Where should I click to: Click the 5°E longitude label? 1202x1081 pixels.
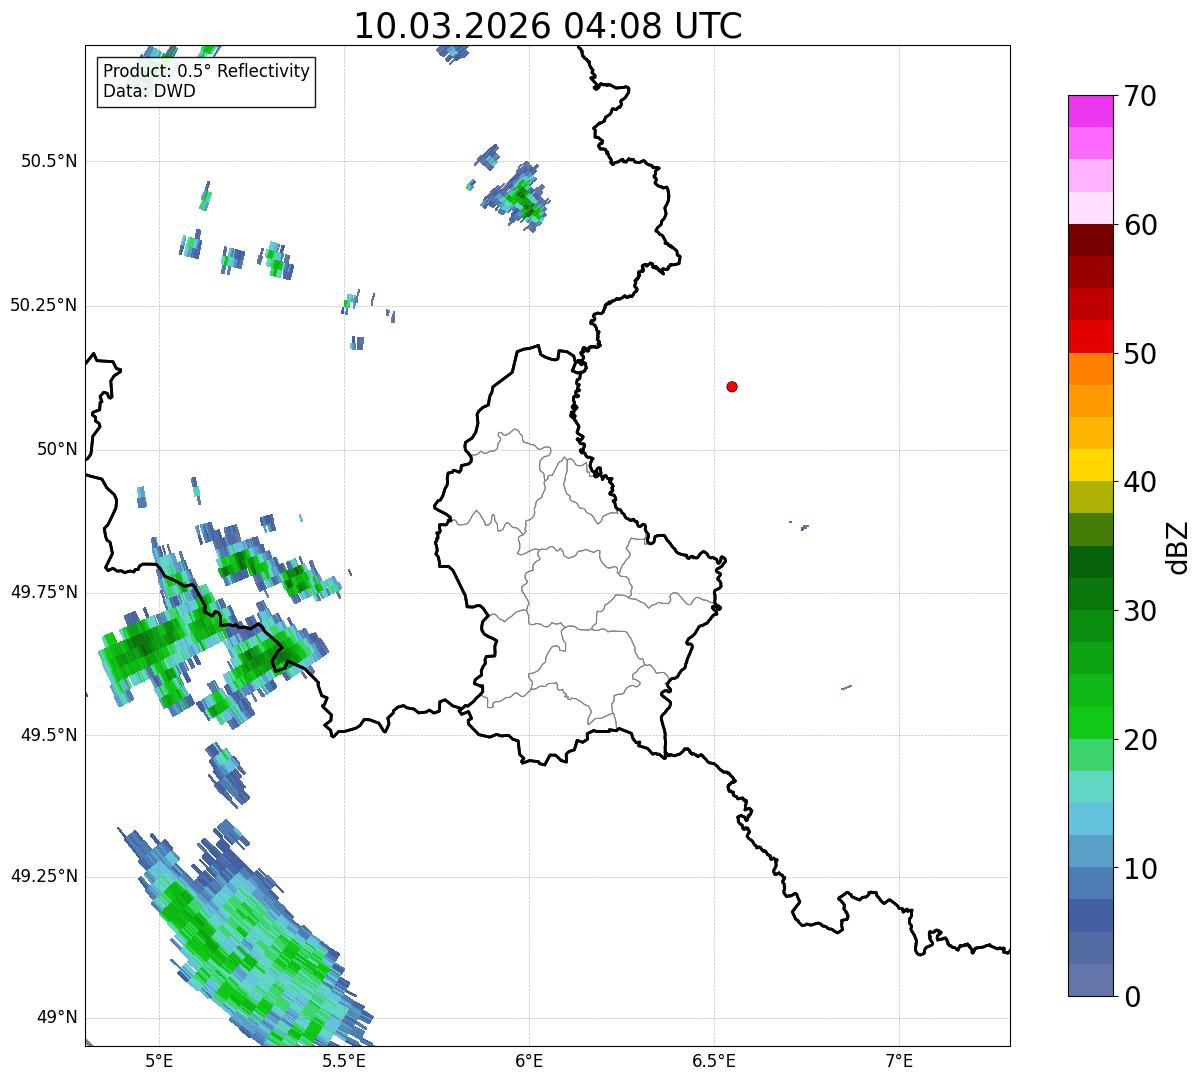coord(159,1060)
